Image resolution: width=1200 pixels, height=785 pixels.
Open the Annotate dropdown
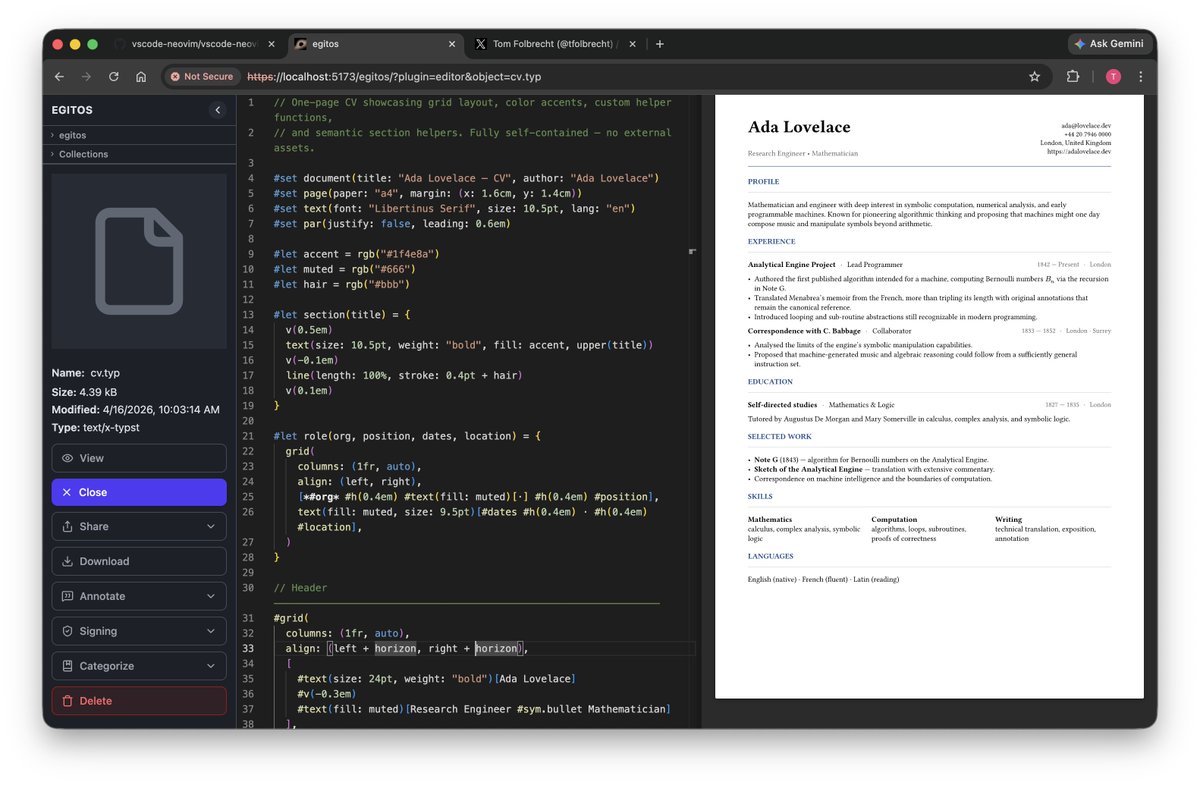click(x=139, y=596)
